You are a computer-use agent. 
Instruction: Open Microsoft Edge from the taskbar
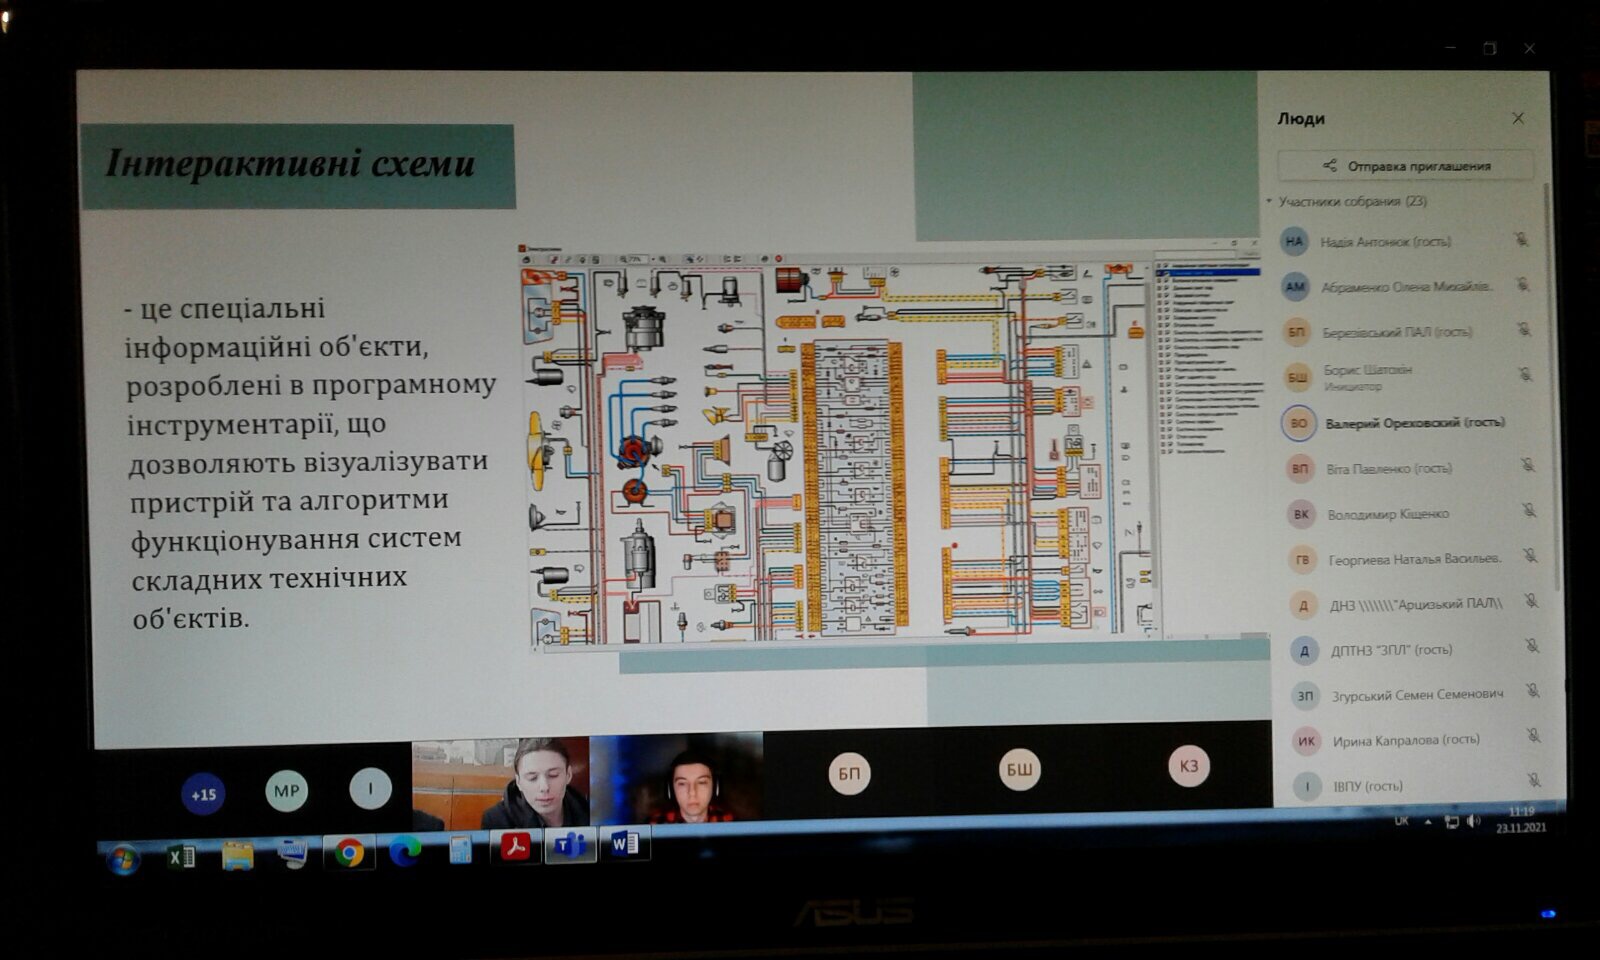[x=405, y=852]
